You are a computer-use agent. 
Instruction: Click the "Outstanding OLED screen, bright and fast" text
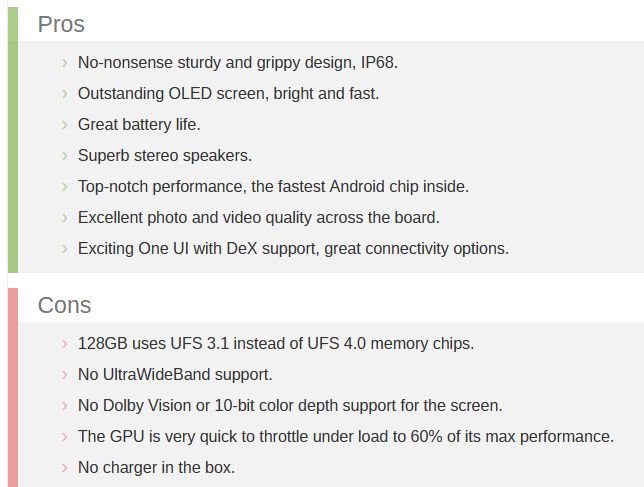pos(228,94)
